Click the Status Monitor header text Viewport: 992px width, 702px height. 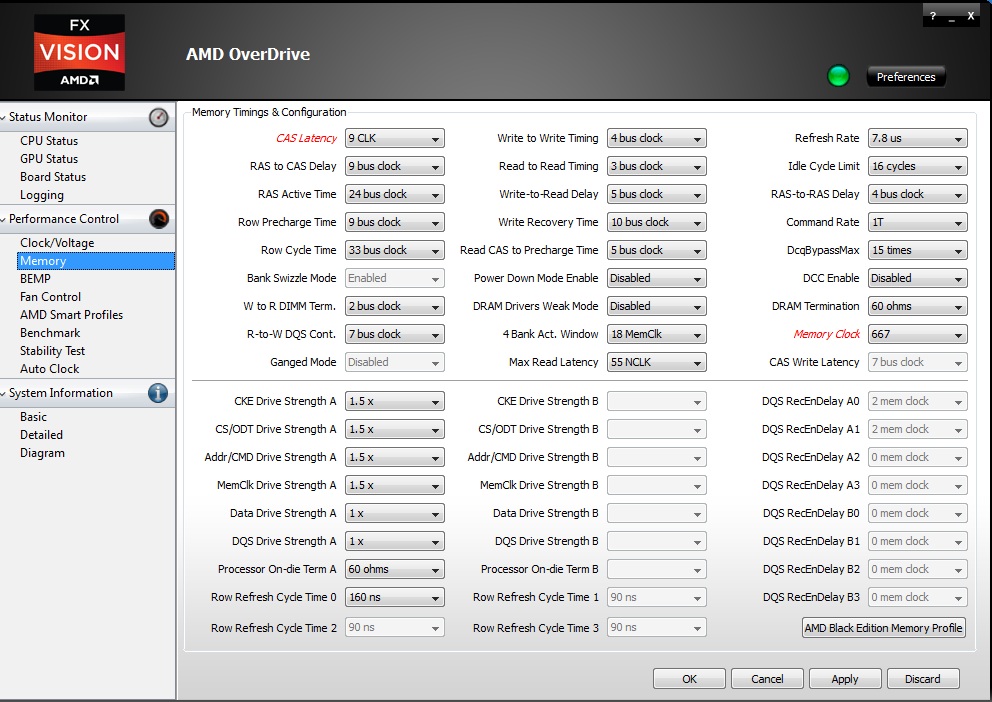(48, 117)
